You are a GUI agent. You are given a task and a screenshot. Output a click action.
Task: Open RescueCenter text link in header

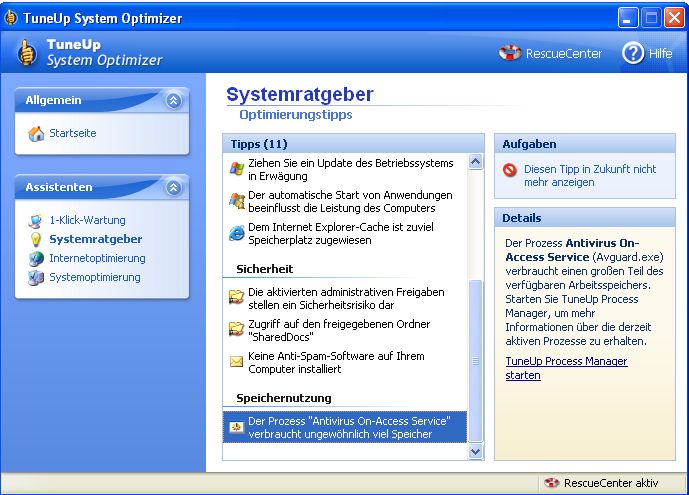(564, 54)
